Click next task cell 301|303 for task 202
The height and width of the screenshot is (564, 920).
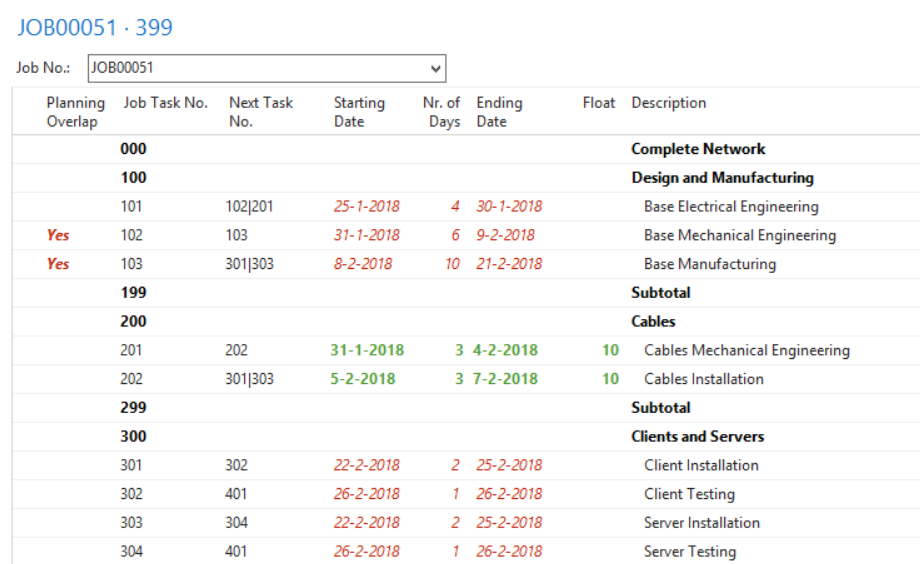click(249, 379)
